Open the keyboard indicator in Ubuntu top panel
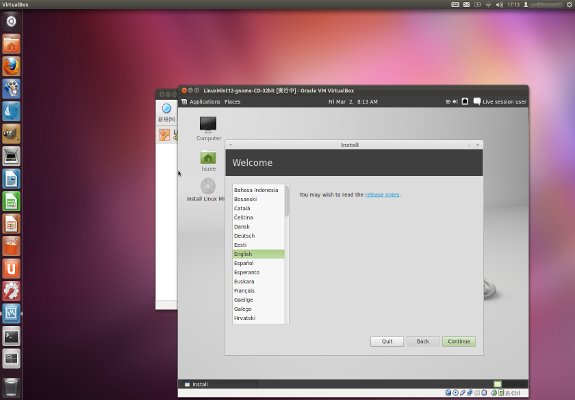Image resolution: width=575 pixels, height=400 pixels. pyautogui.click(x=455, y=4)
